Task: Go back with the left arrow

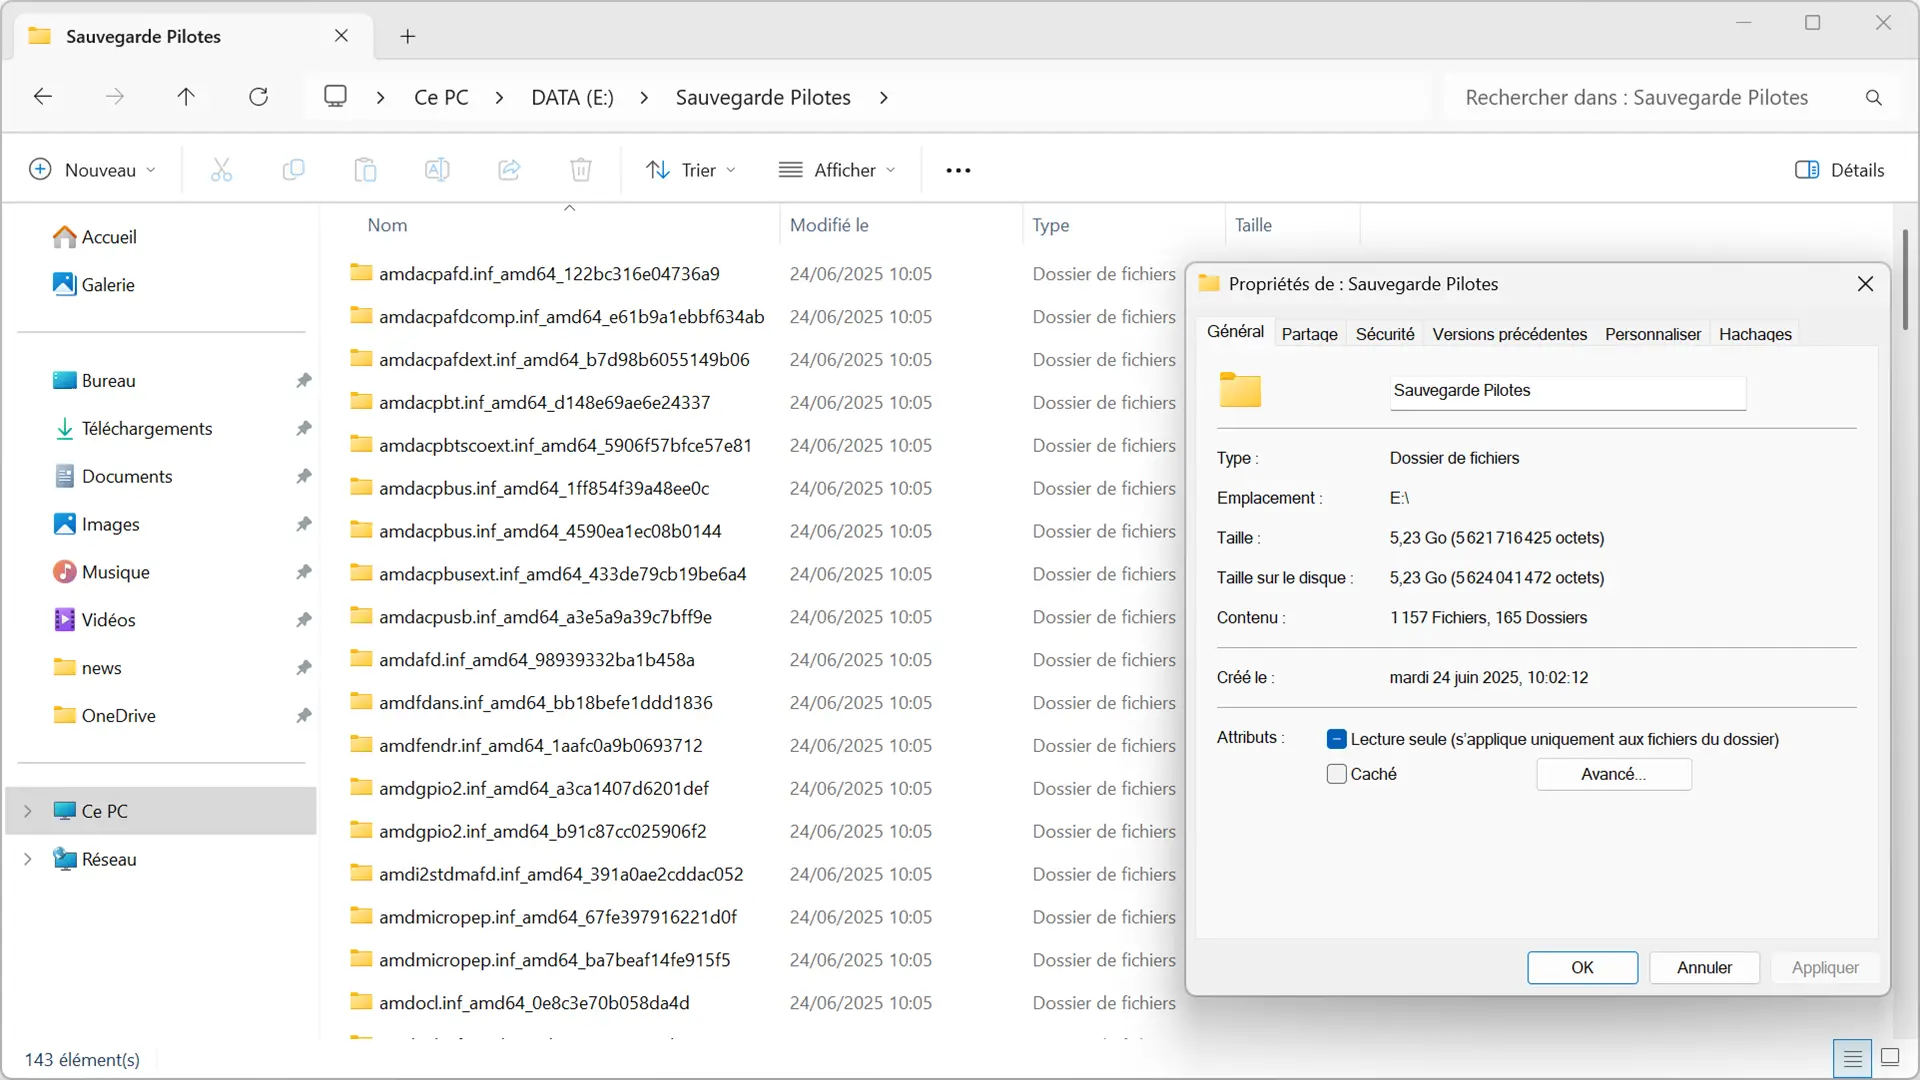Action: coord(43,97)
